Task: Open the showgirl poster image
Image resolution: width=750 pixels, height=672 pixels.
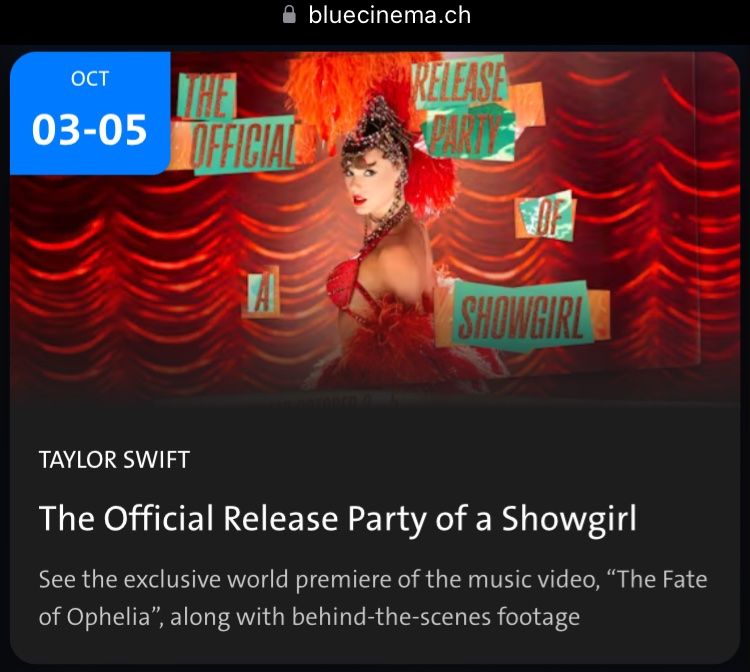Action: [x=375, y=227]
